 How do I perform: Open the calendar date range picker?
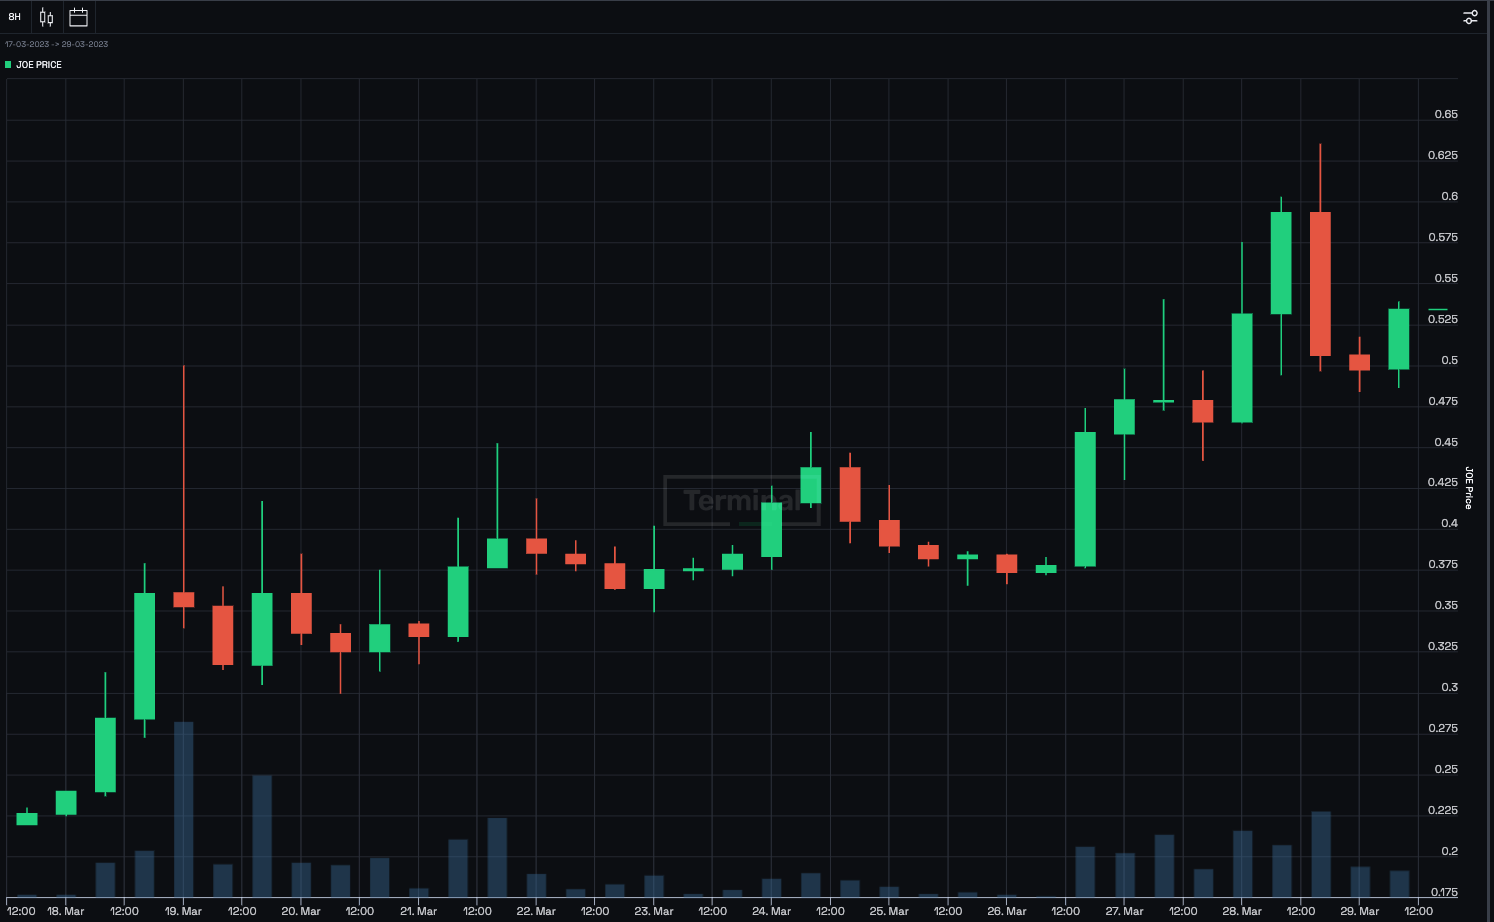point(79,17)
